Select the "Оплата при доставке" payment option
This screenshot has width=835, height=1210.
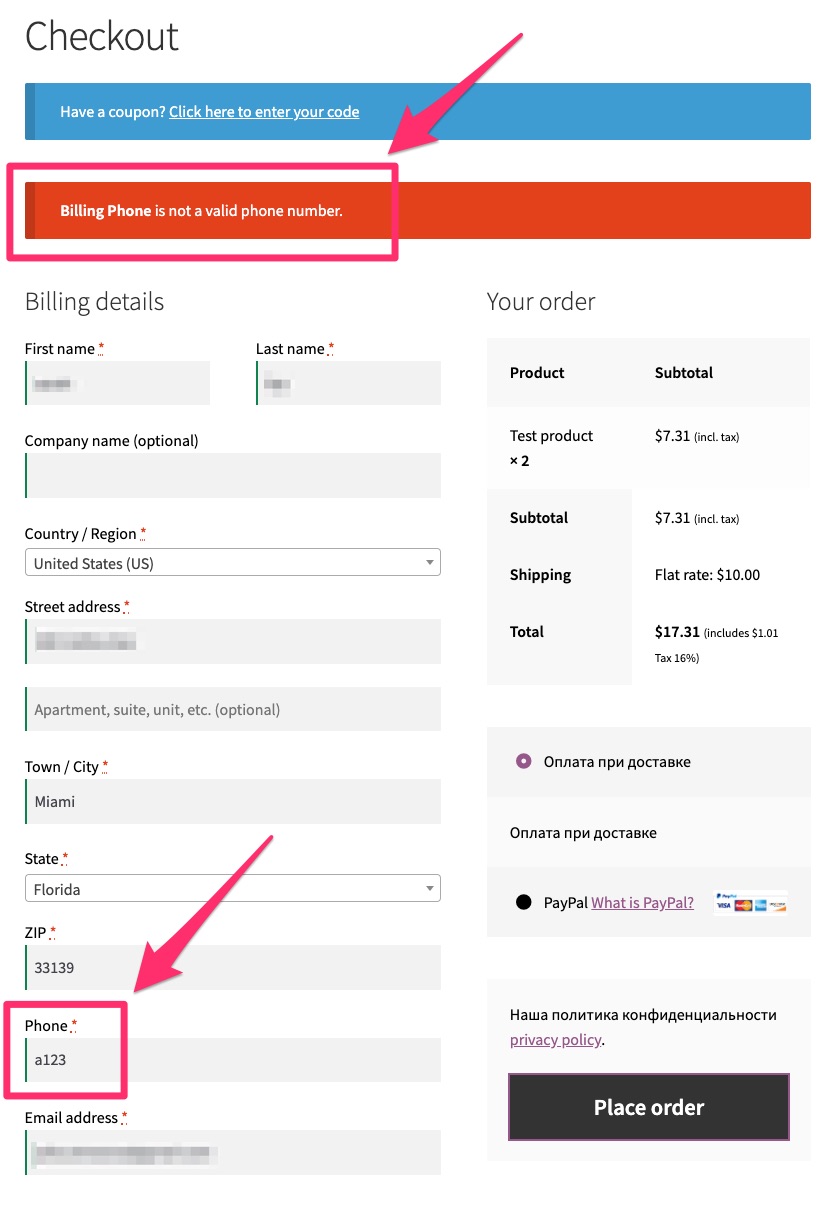click(523, 761)
